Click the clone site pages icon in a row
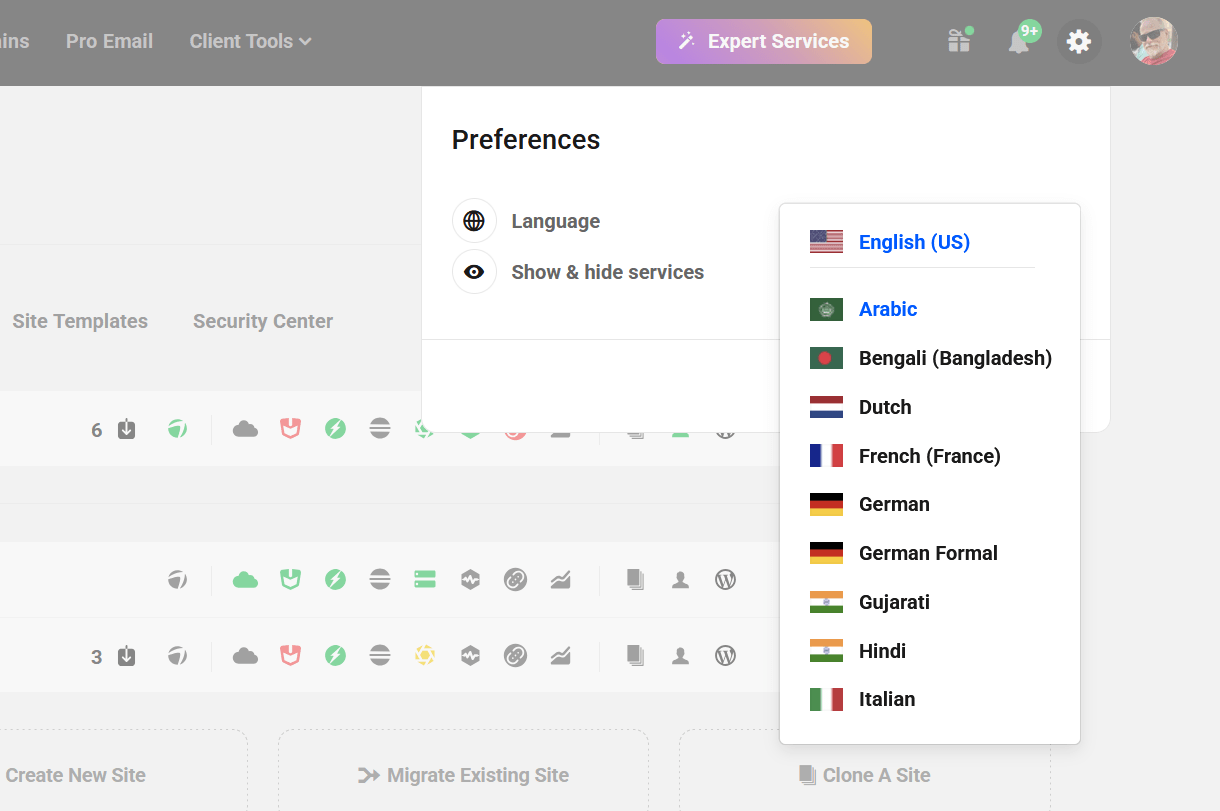The width and height of the screenshot is (1220, 811). (x=635, y=579)
